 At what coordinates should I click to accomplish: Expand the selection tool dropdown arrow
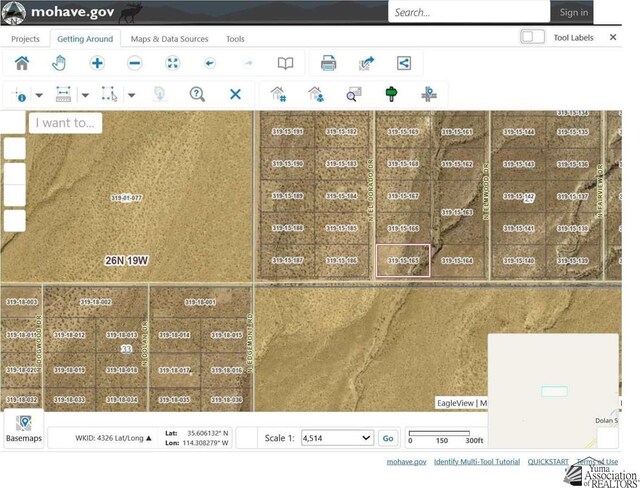131,95
